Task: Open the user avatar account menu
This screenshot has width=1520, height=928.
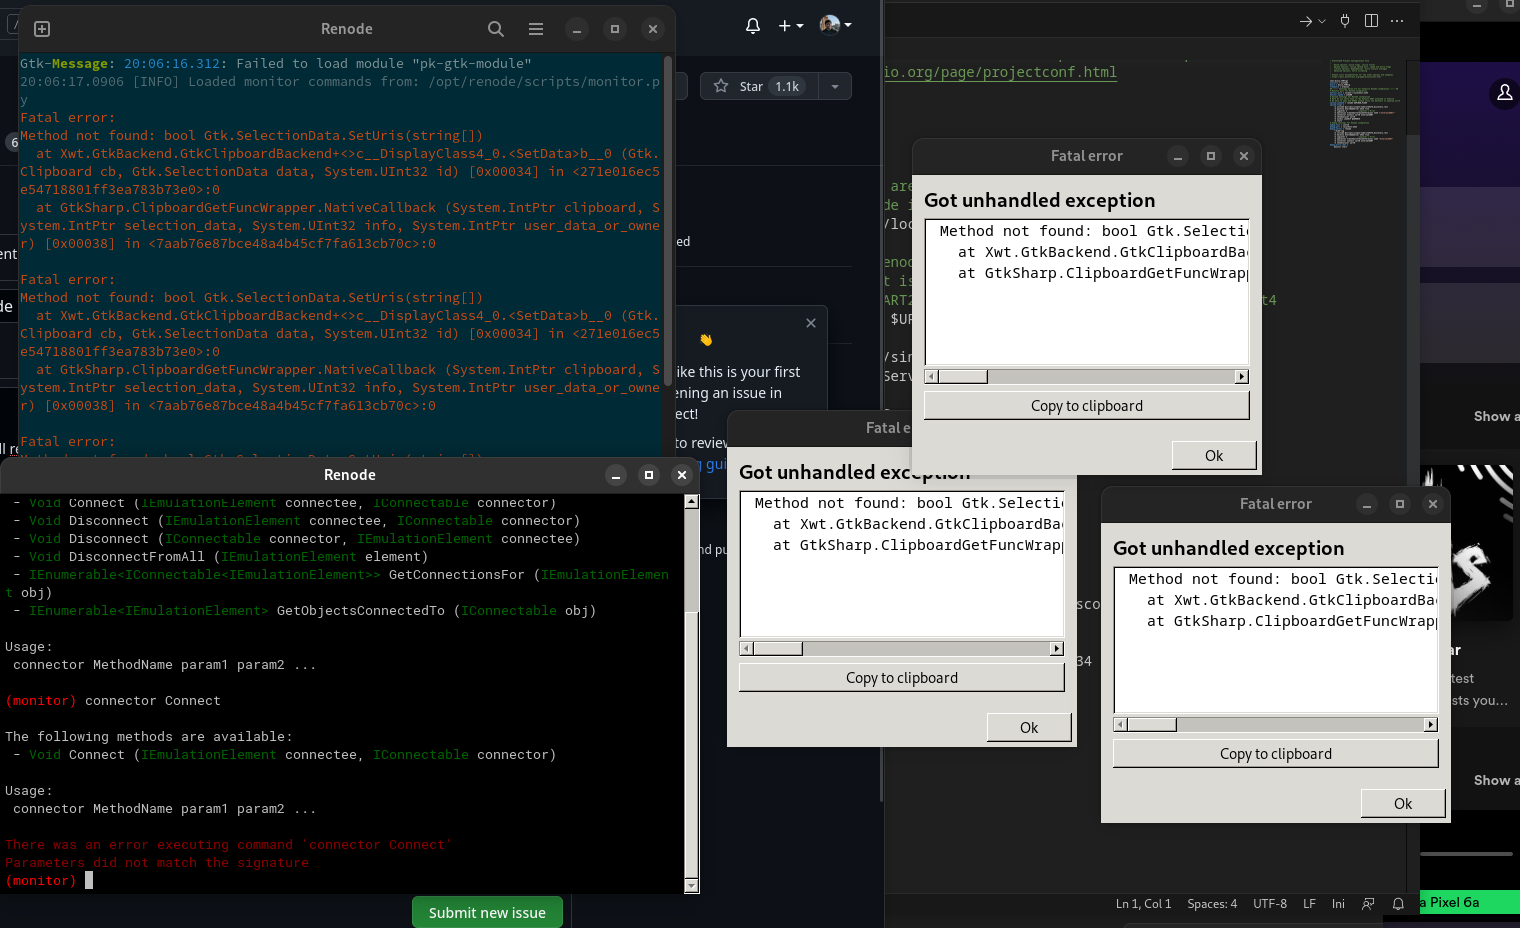Action: pyautogui.click(x=835, y=25)
